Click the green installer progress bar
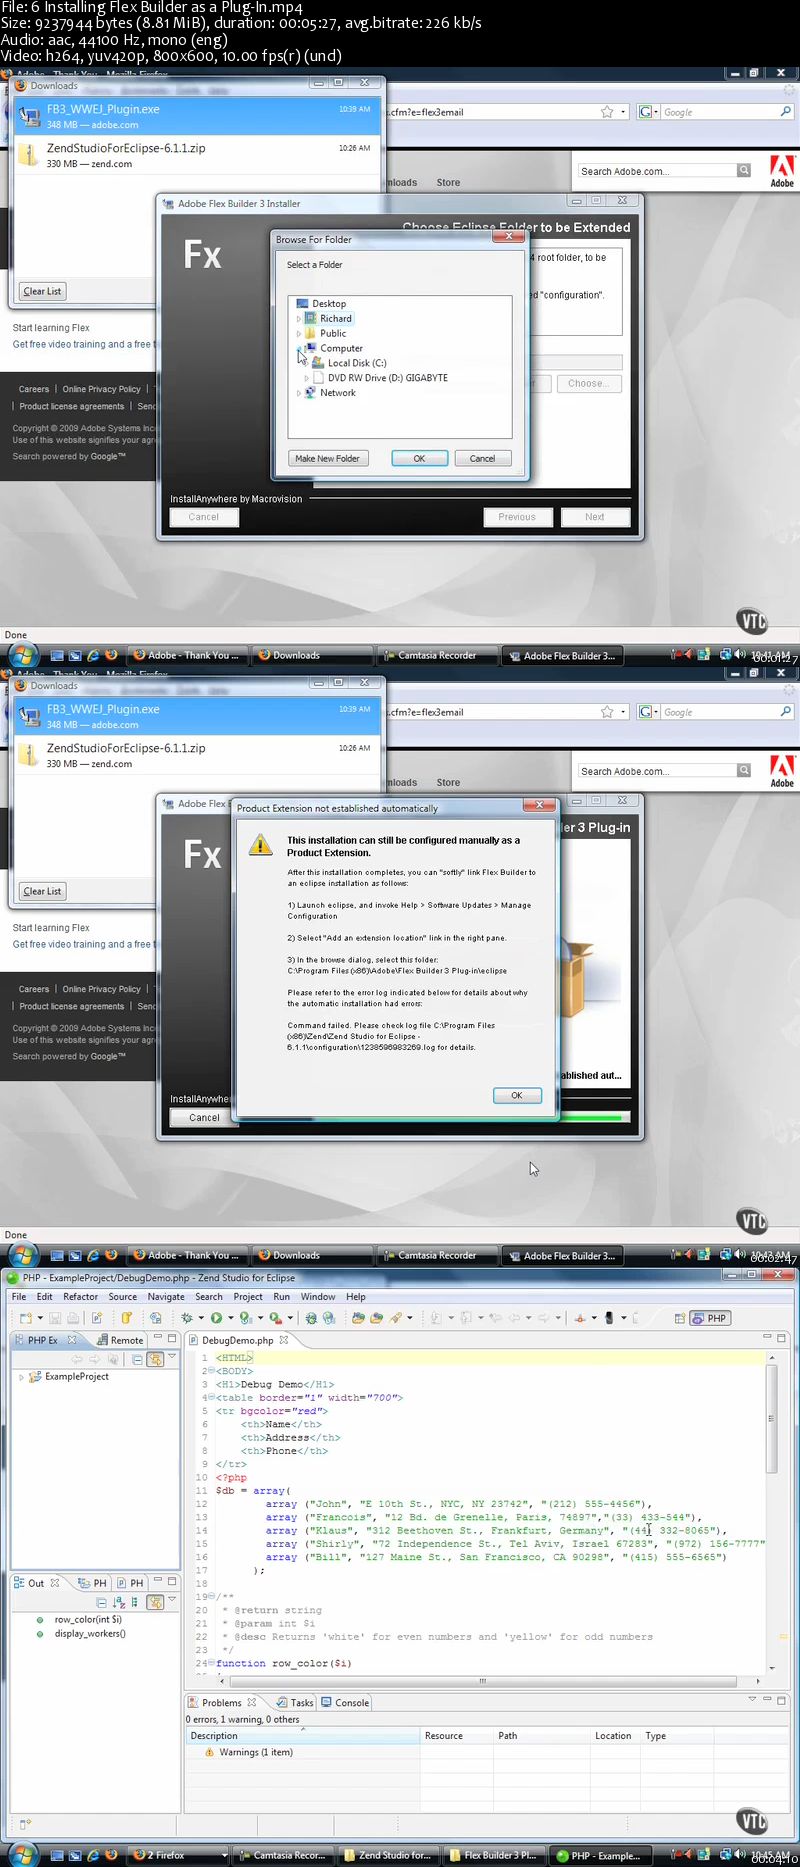Viewport: 800px width, 1867px height. click(x=594, y=1117)
